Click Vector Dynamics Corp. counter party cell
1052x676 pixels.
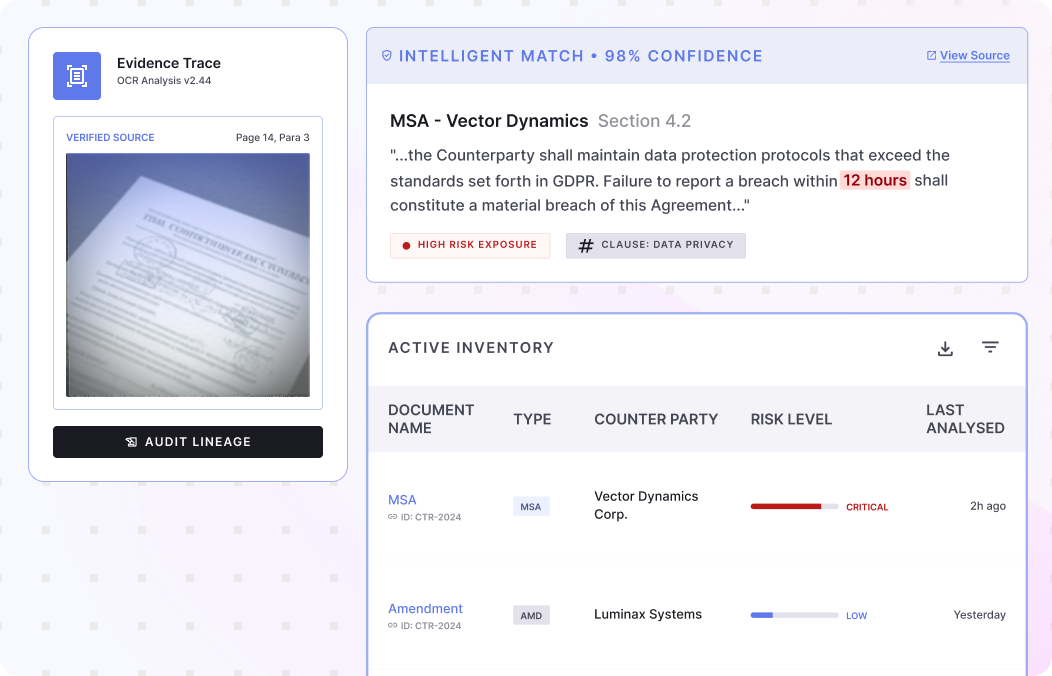point(646,505)
